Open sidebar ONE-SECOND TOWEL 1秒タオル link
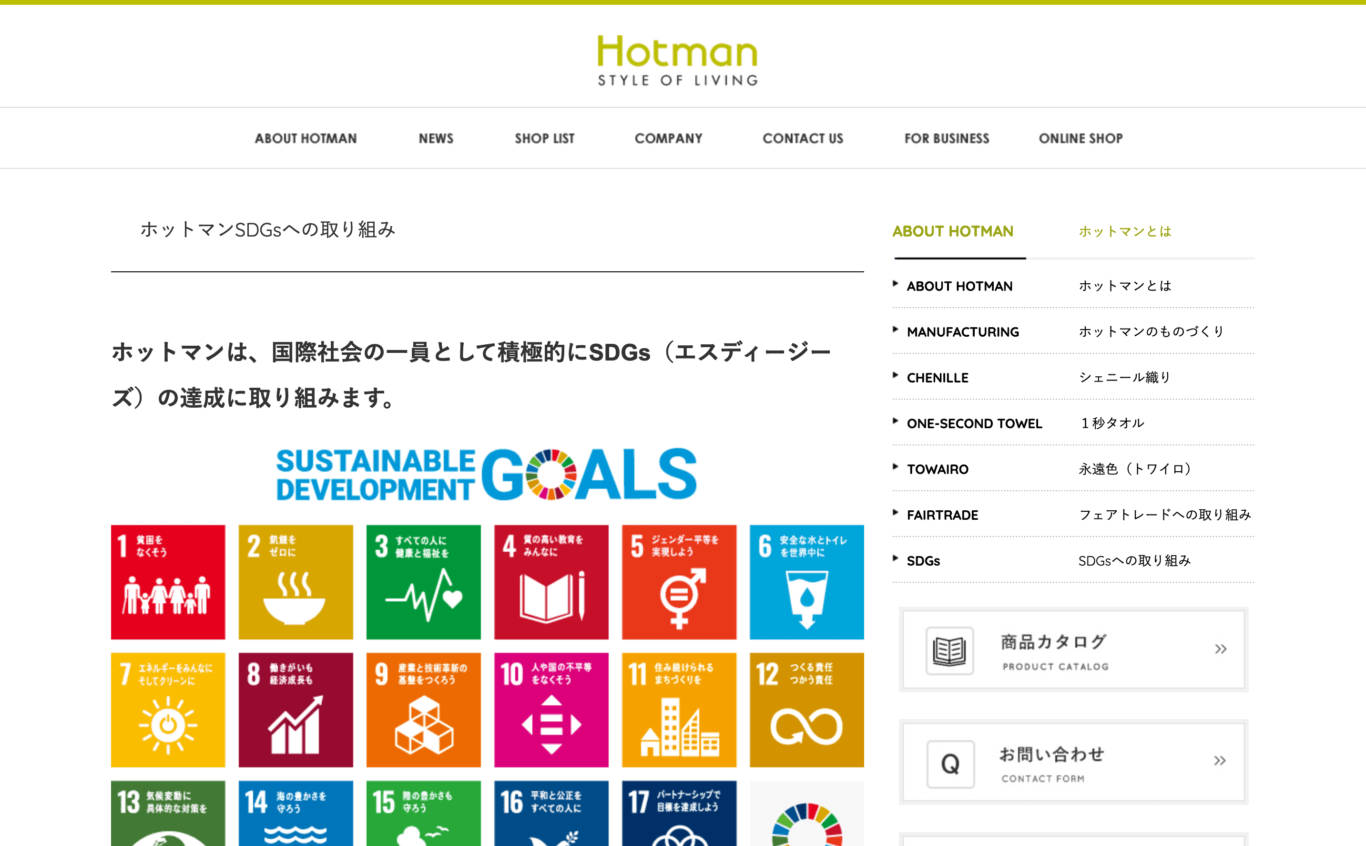The image size is (1366, 846). 1073,424
